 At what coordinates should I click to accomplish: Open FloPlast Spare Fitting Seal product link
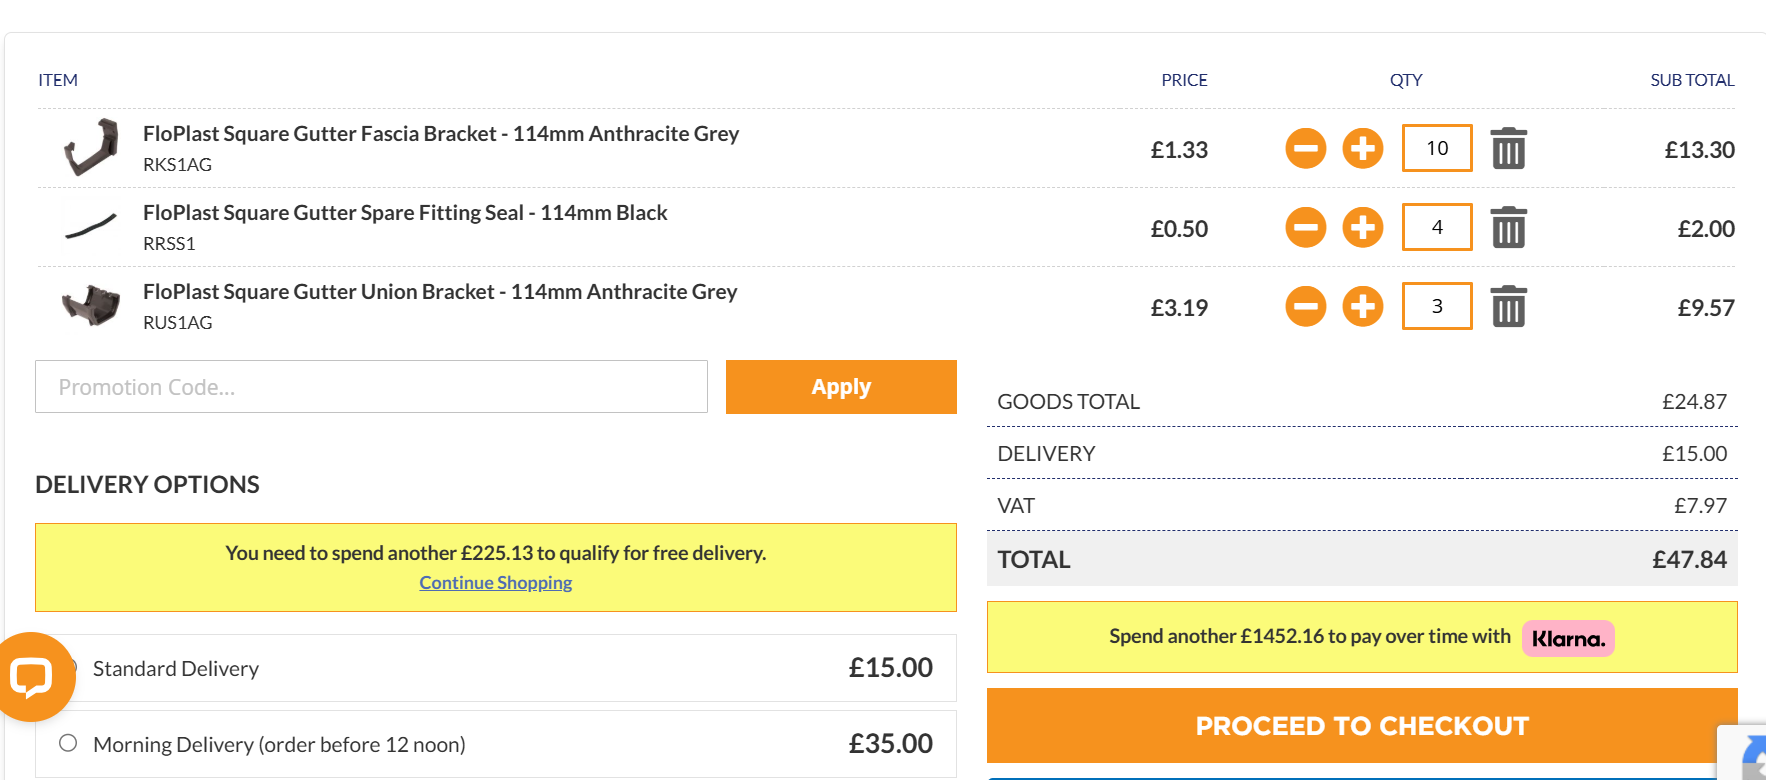(404, 213)
